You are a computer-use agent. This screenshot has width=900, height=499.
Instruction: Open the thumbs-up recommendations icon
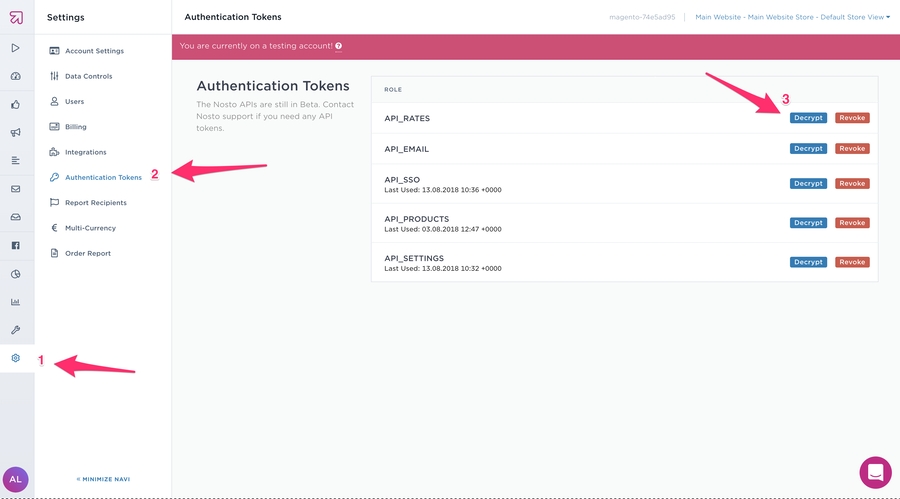click(x=16, y=104)
